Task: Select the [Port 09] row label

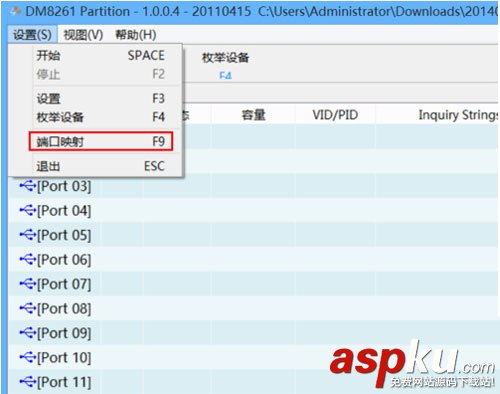Action: [64, 333]
